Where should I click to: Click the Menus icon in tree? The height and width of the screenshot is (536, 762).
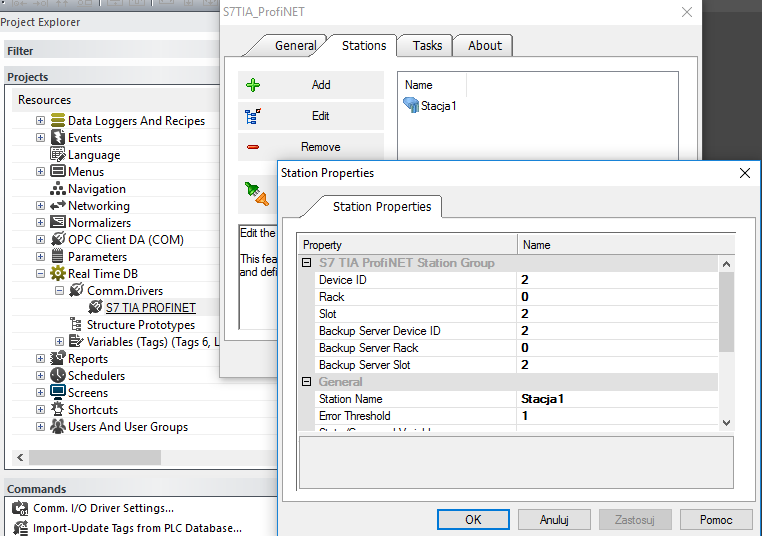tap(58, 171)
